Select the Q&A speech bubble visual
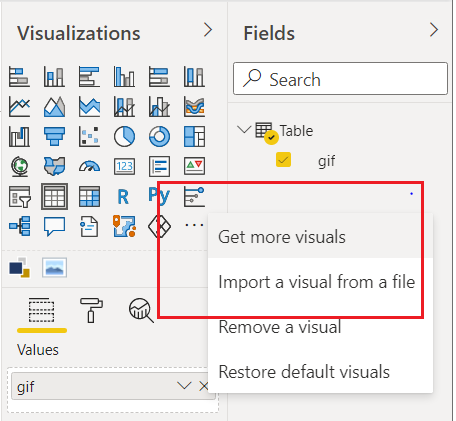 (x=54, y=226)
